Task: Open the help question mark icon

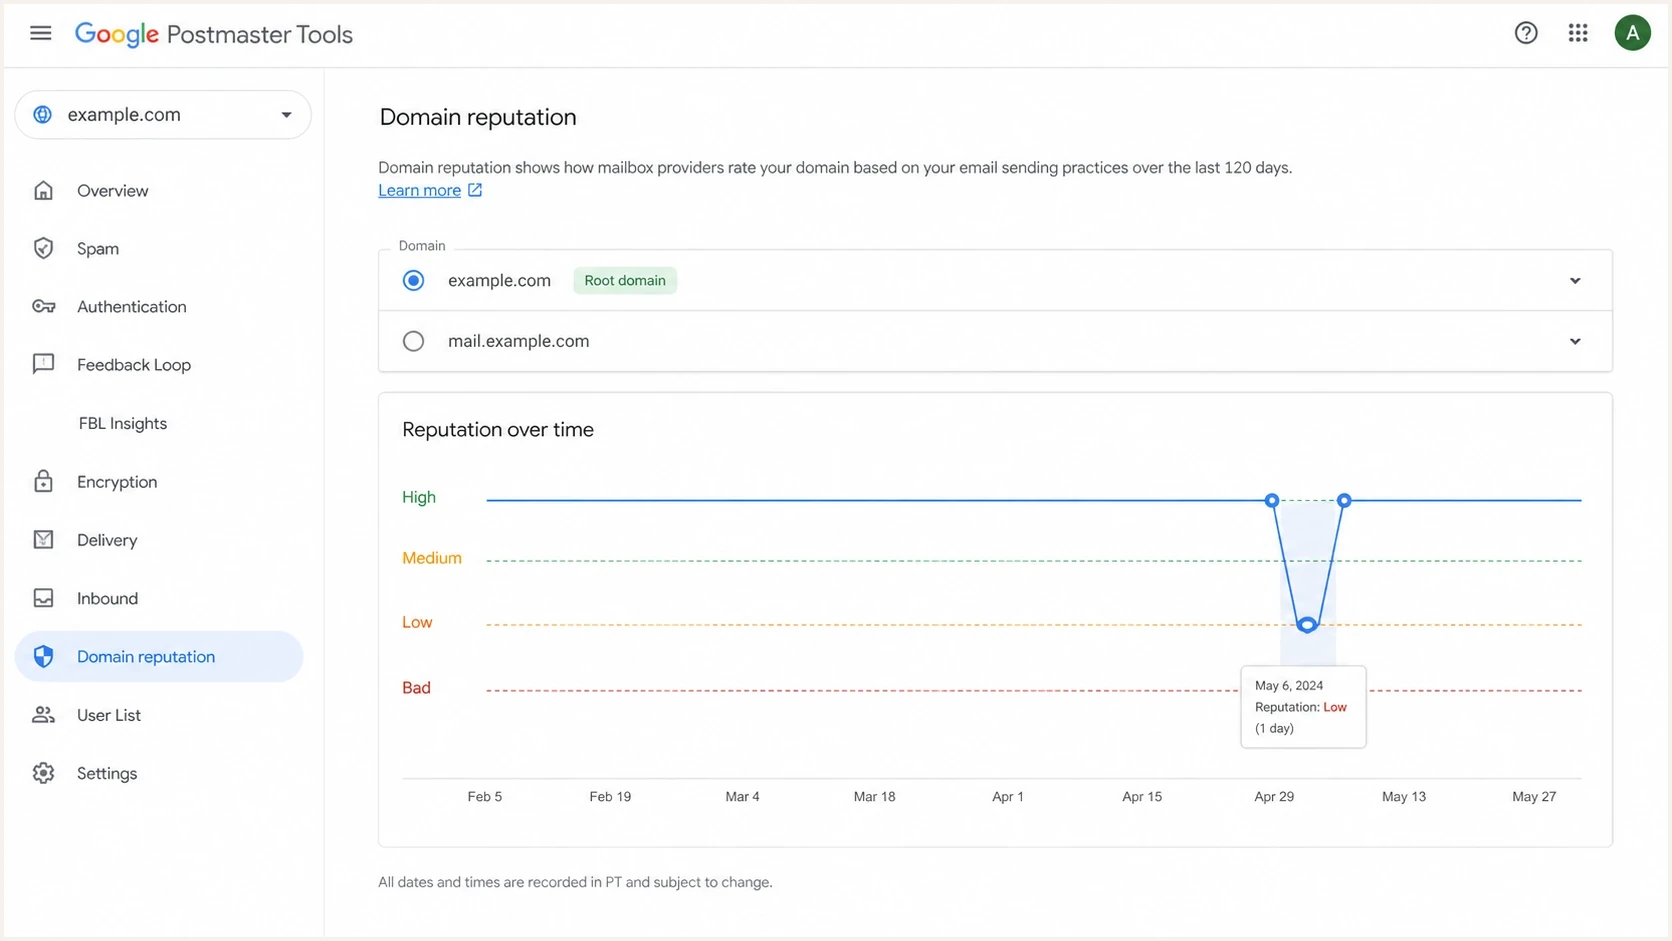Action: (x=1526, y=33)
